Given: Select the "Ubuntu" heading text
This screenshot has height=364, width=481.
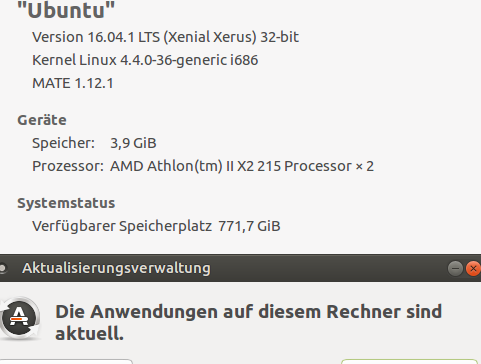Looking at the screenshot, I should (x=66, y=10).
